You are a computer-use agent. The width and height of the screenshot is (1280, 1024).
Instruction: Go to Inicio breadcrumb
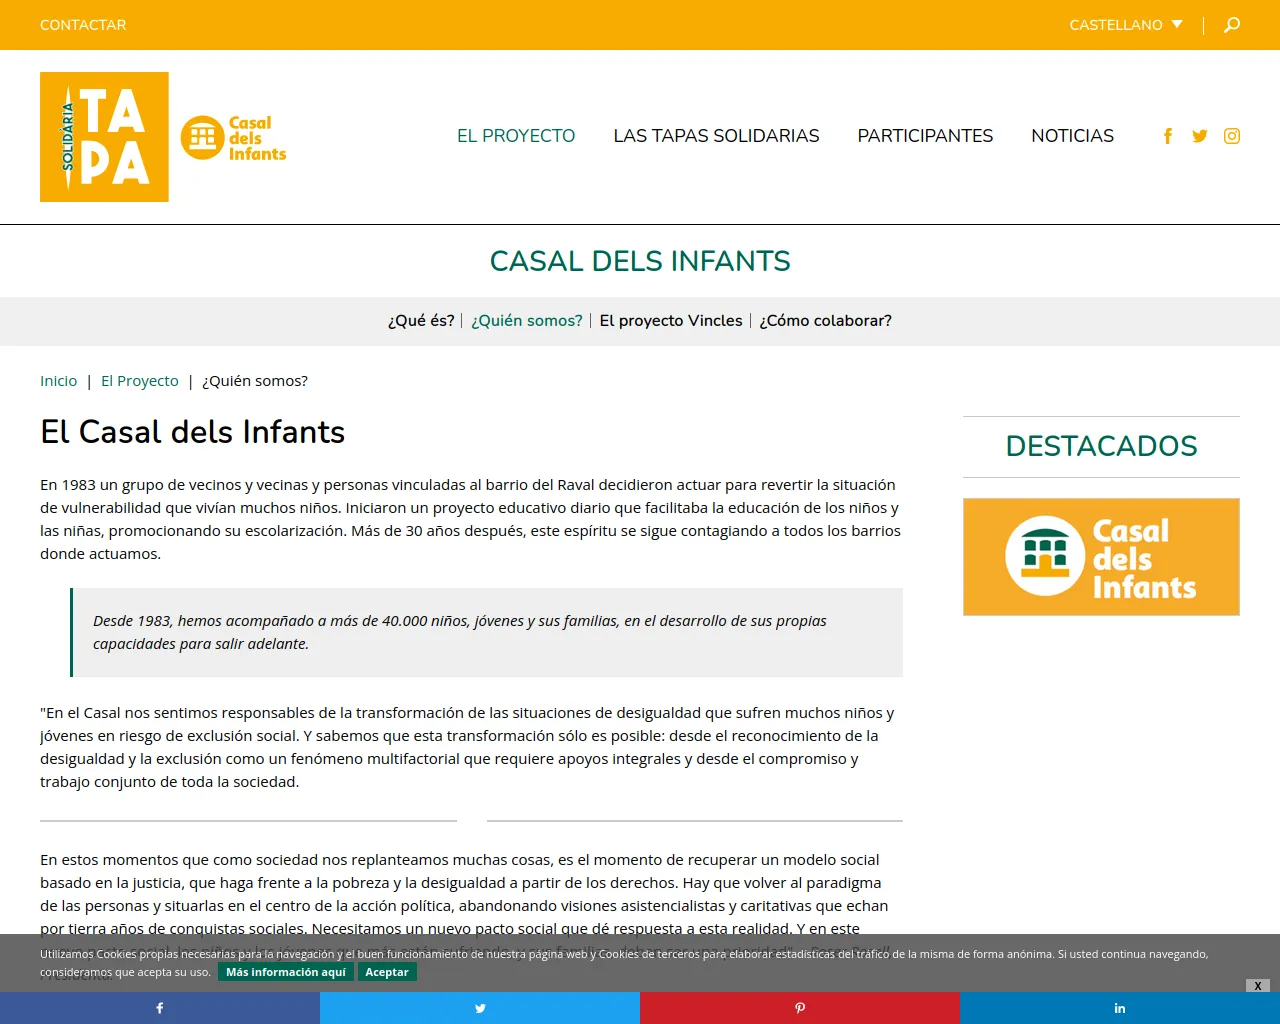58,381
